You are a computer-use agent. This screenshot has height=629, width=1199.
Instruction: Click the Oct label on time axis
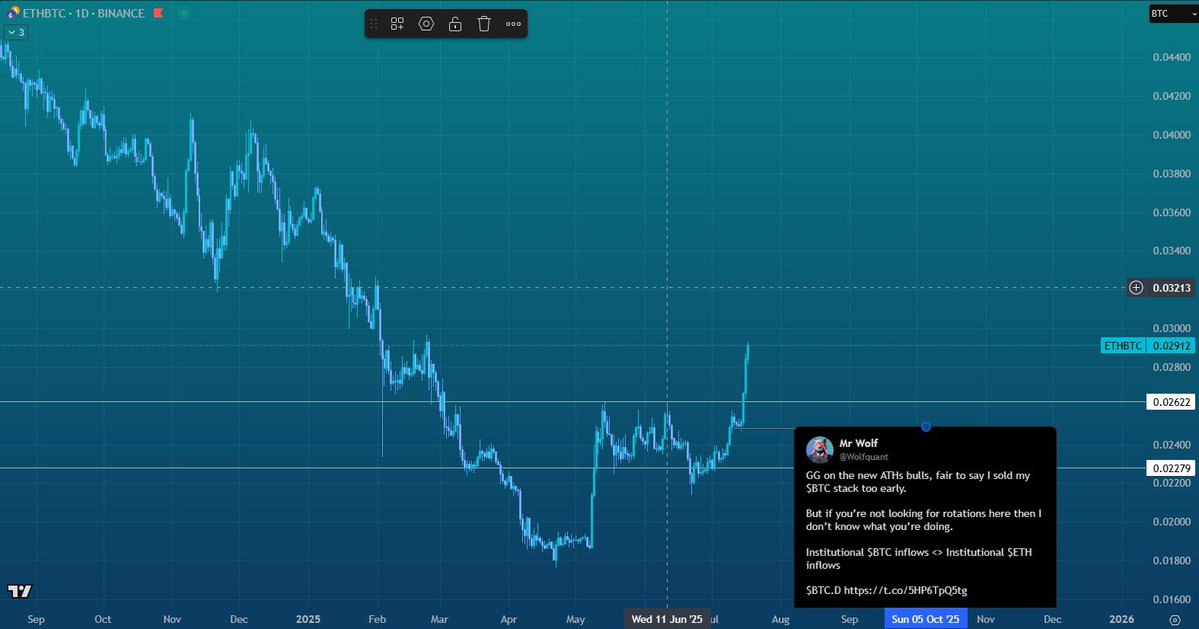coord(102,619)
